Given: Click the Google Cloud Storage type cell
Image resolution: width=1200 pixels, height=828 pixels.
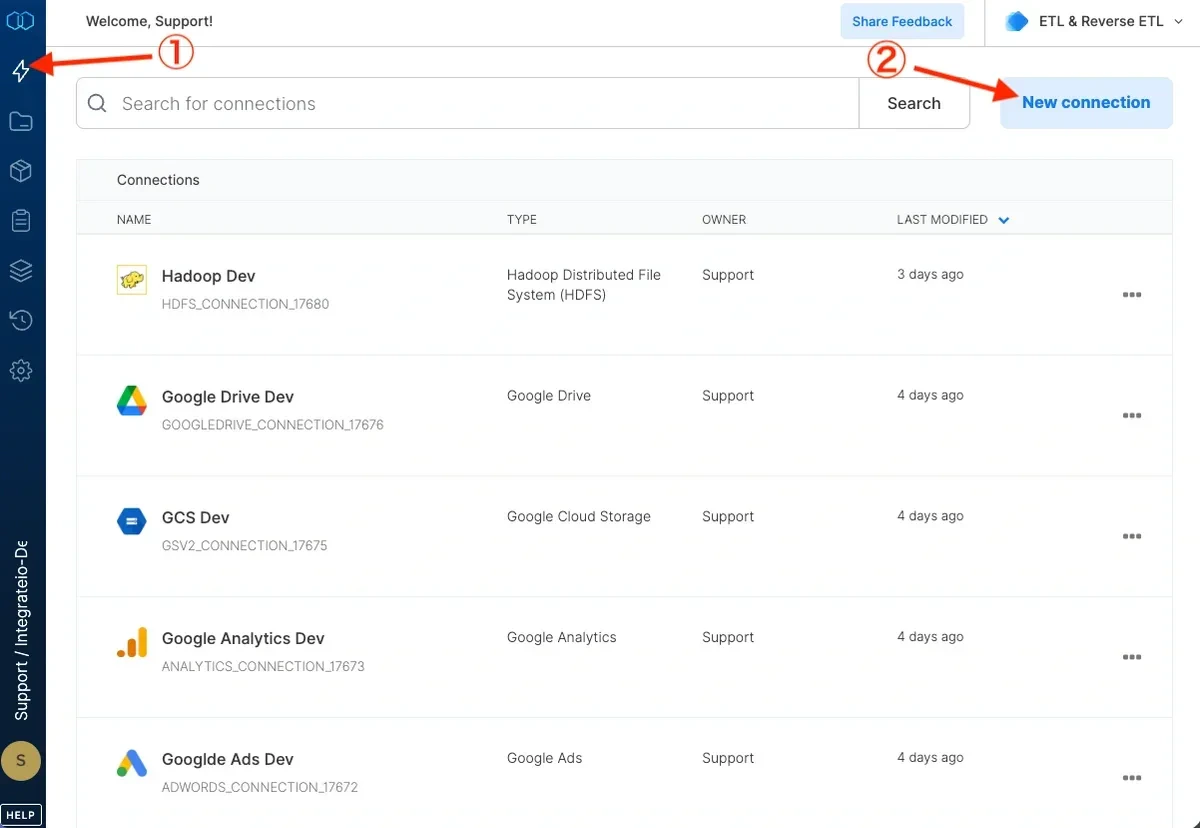Looking at the screenshot, I should coord(579,517).
